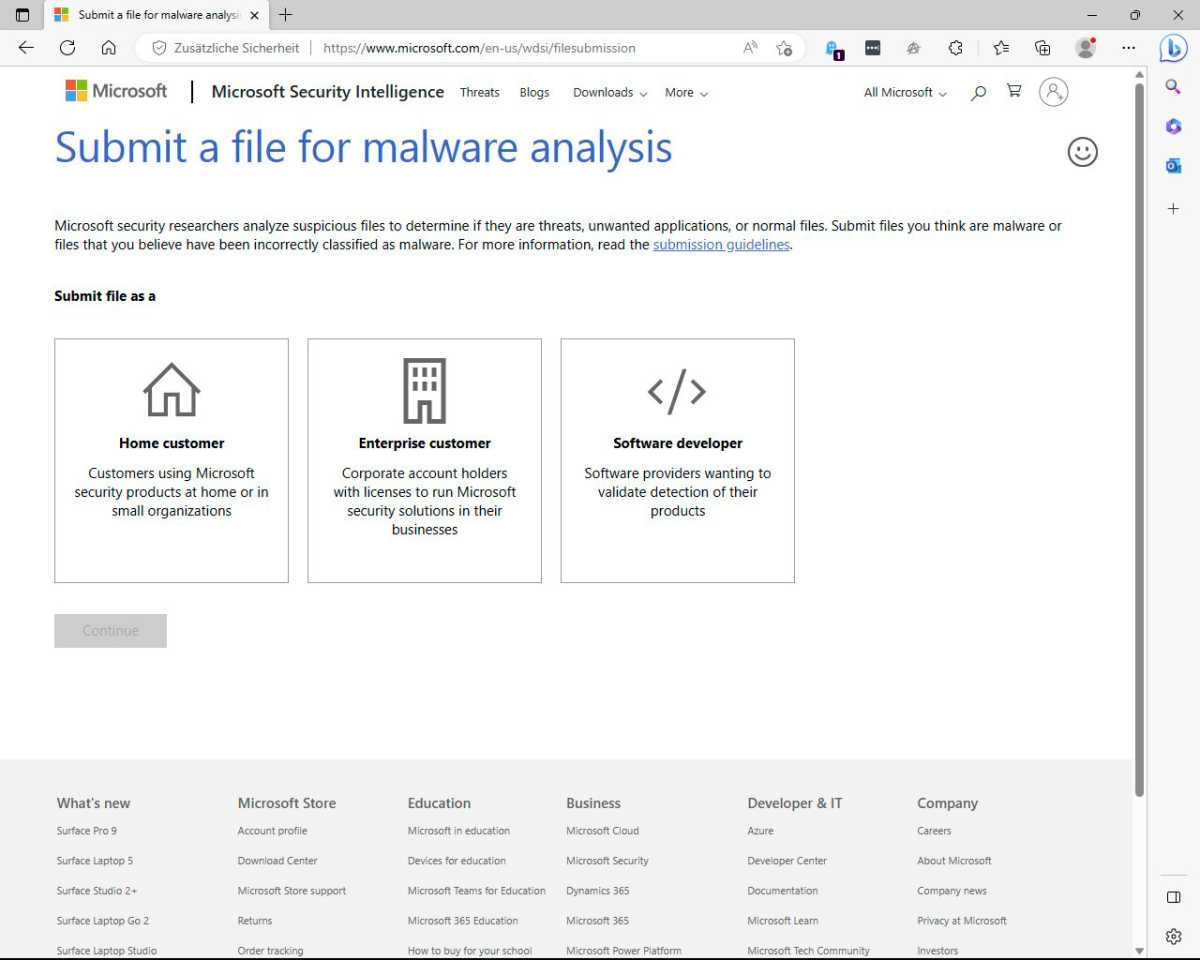The image size is (1200, 960).
Task: Open the Careers footer link
Action: tap(934, 831)
